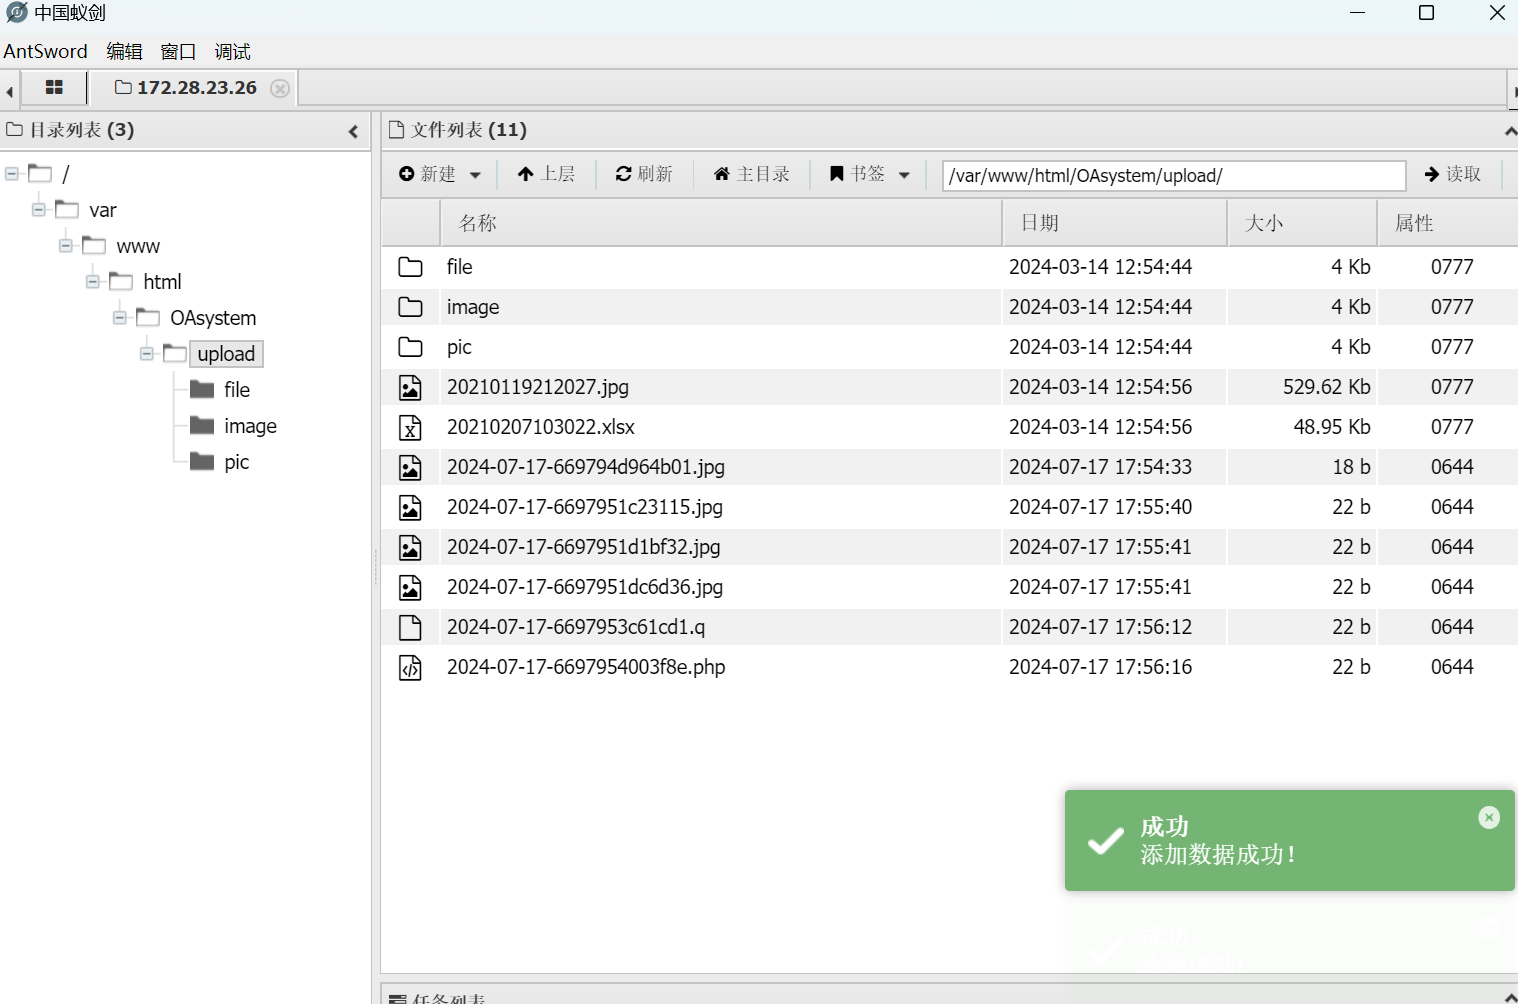Screen dimensions: 1518x1004
Task: Close the 172.28.23.26 tab
Action: [x=281, y=88]
